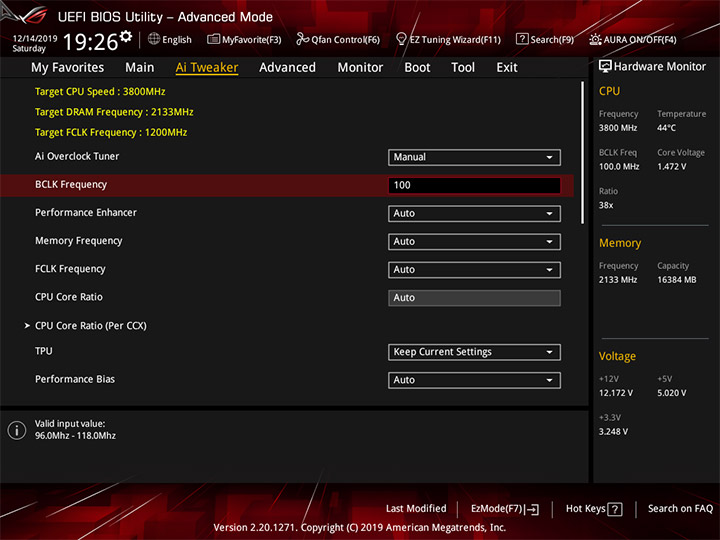Click the 19:26 clock display

[91, 42]
